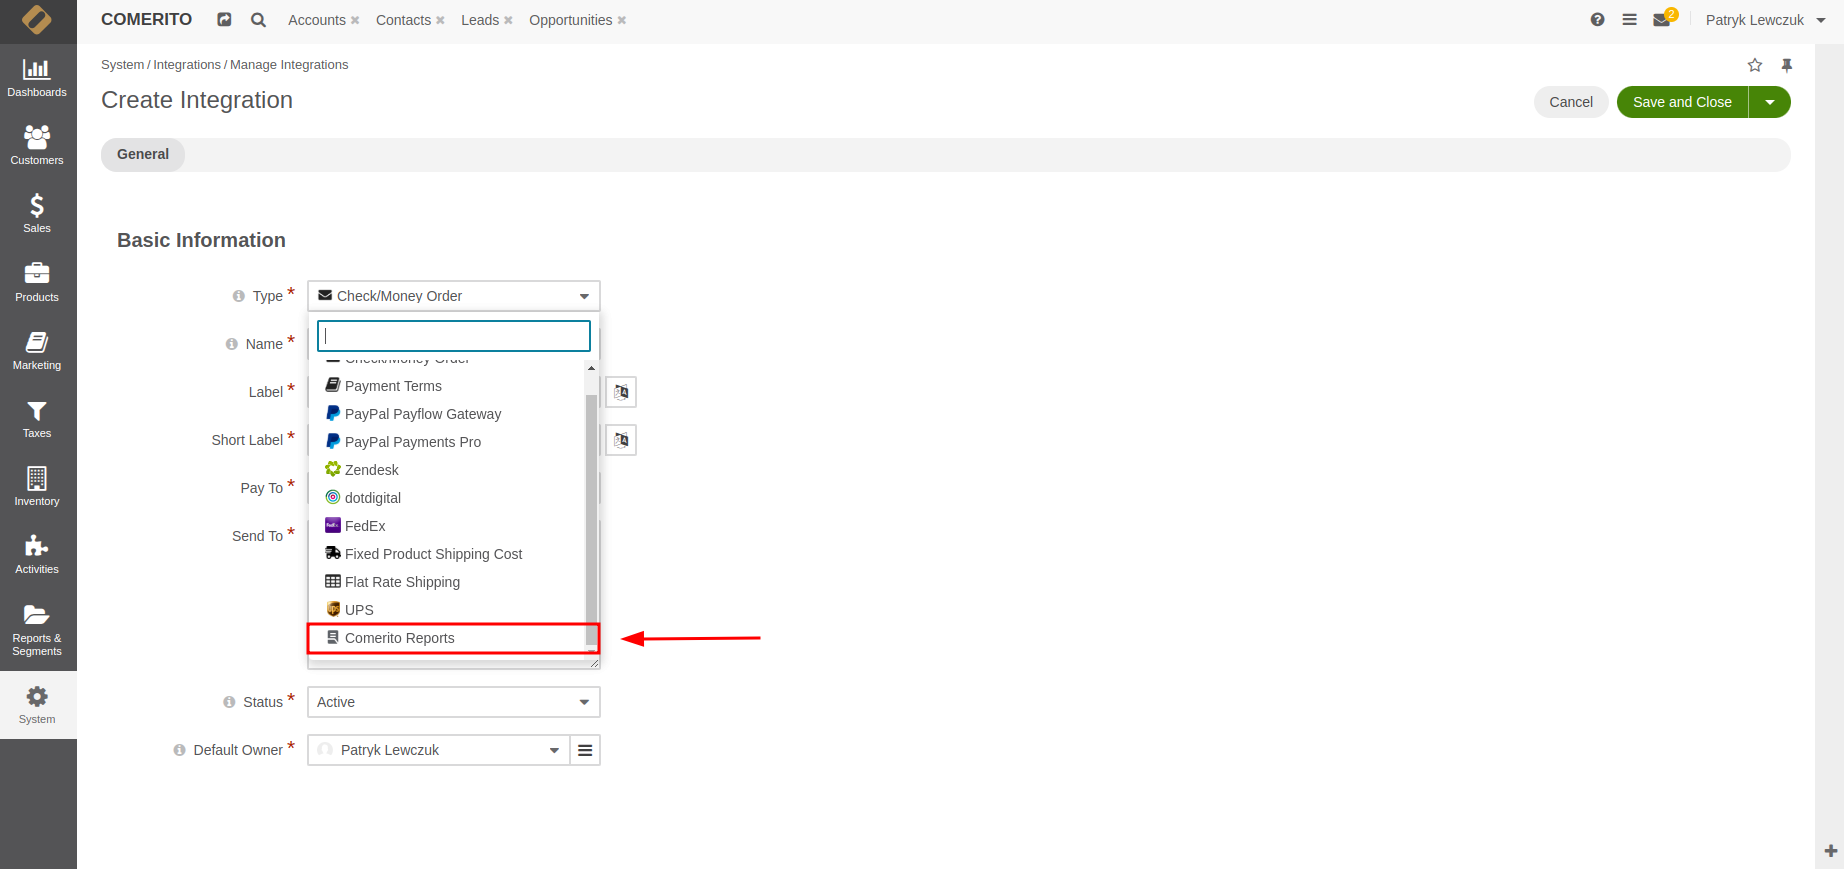Pin this page with the pin icon
1844x869 pixels.
[x=1786, y=65]
